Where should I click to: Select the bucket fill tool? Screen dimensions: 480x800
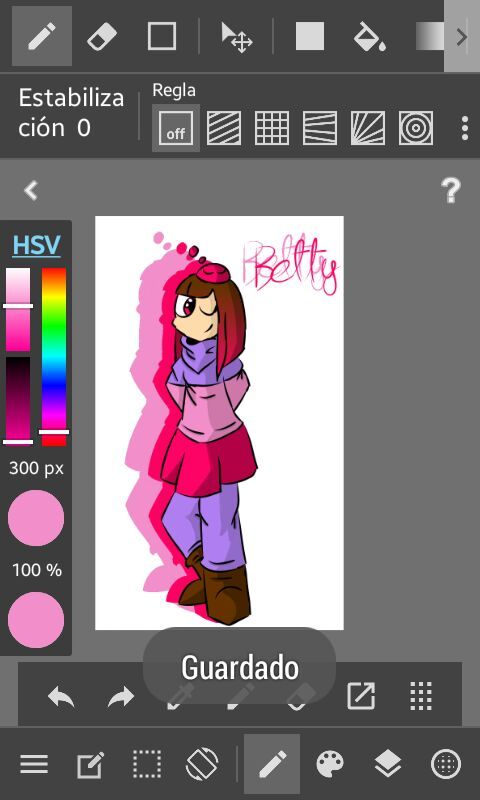point(370,36)
